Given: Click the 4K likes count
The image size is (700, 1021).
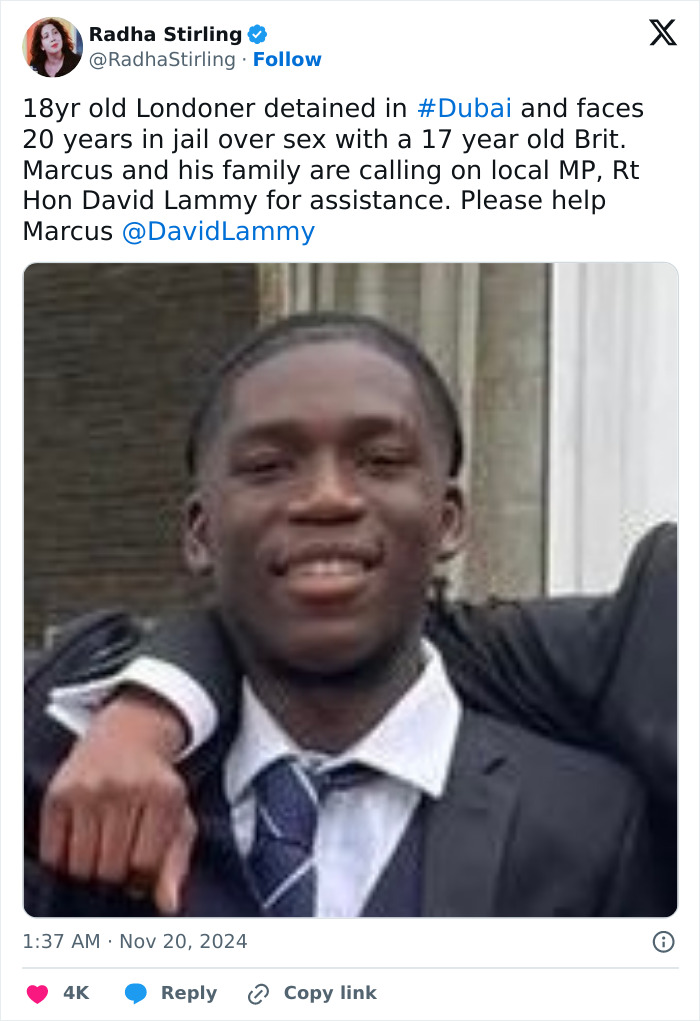Looking at the screenshot, I should pyautogui.click(x=76, y=993).
